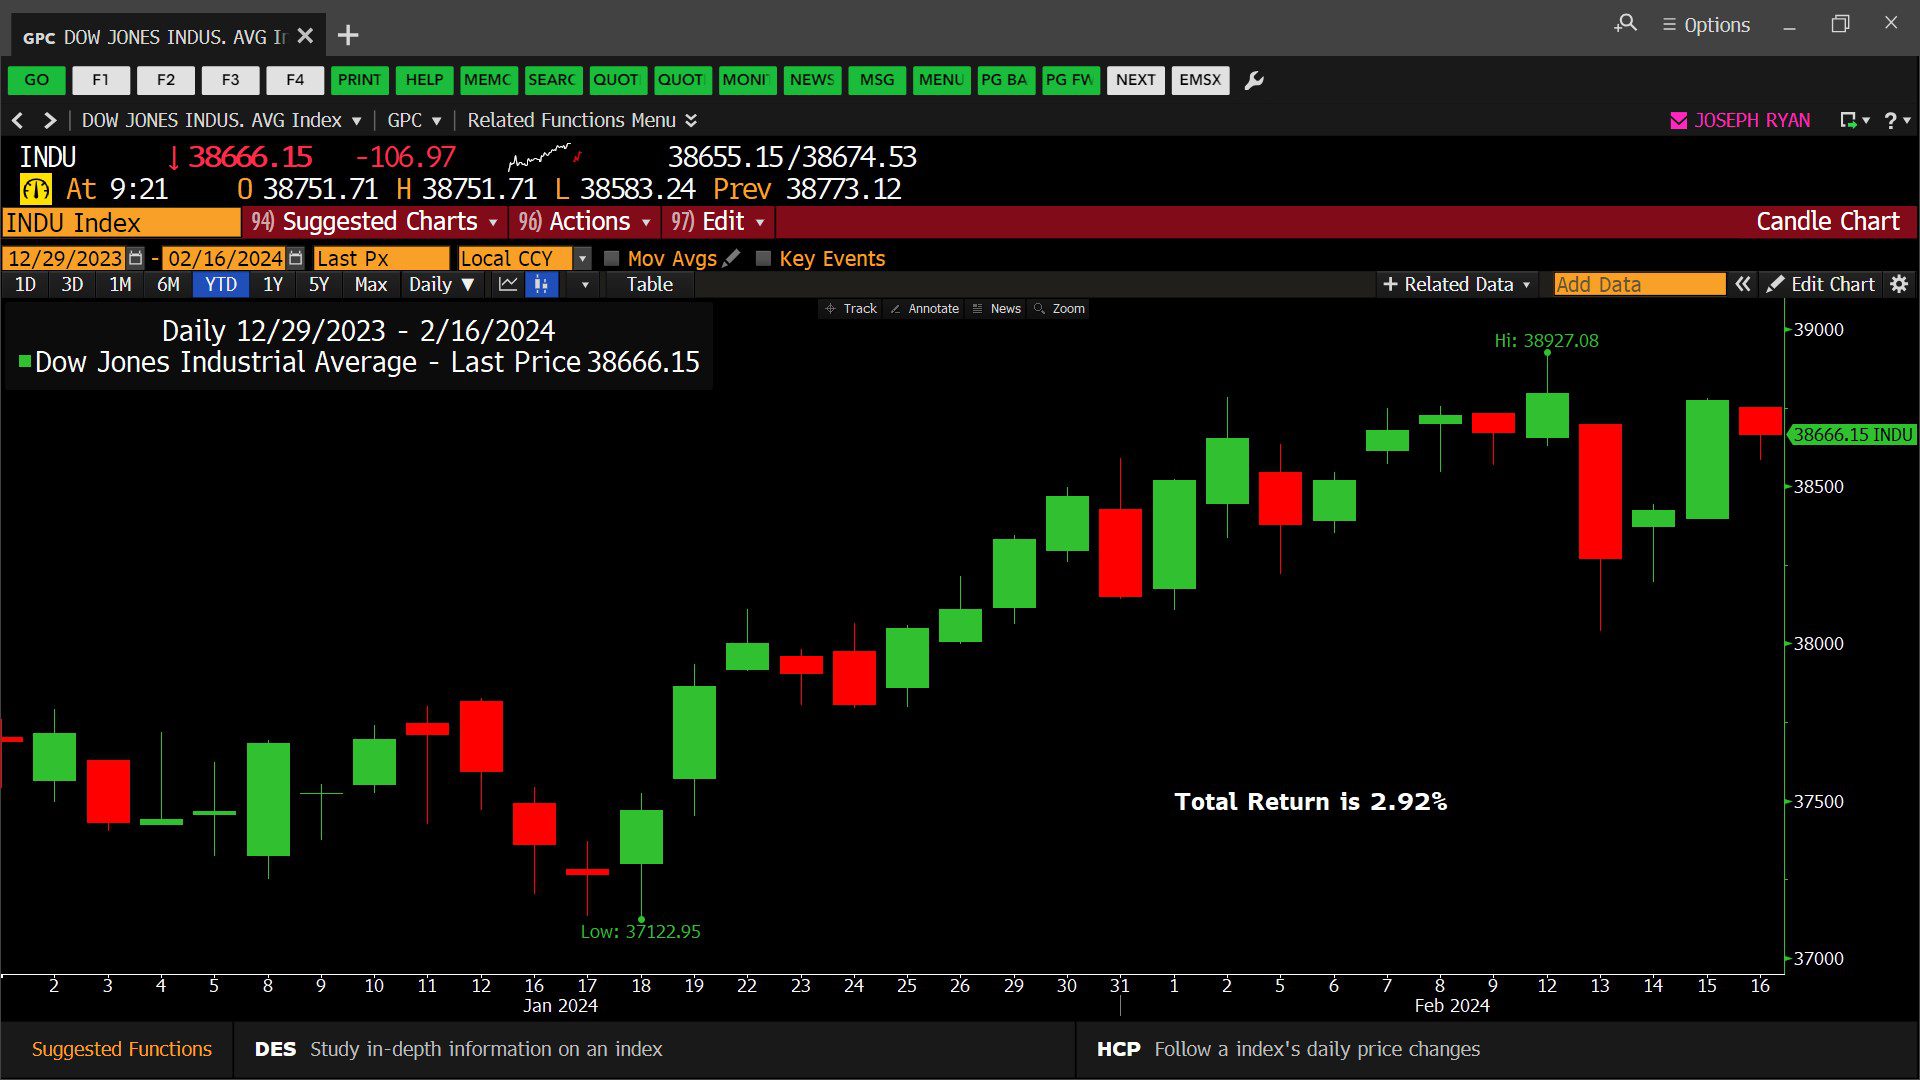Viewport: 1920px width, 1080px height.
Task: Activate the Track crosshair tool
Action: (x=850, y=308)
